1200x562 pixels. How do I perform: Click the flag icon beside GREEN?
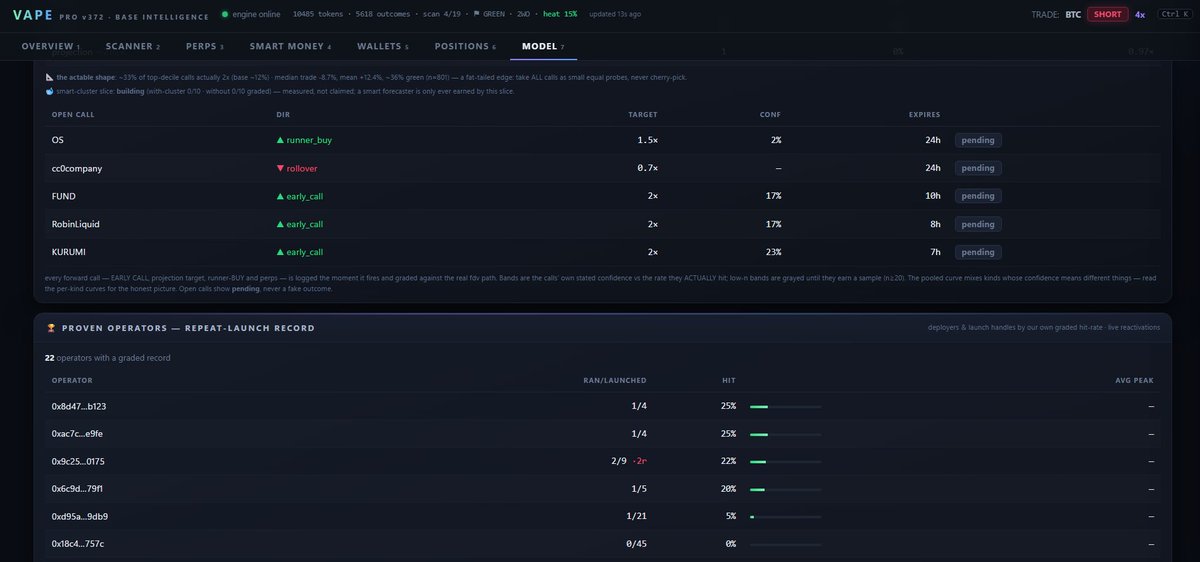(477, 15)
